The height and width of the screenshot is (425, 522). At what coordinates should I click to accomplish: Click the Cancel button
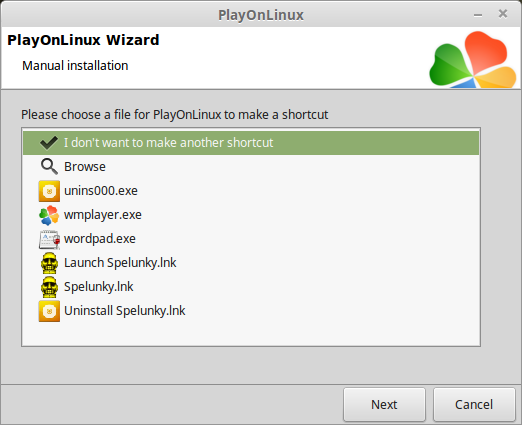click(474, 404)
